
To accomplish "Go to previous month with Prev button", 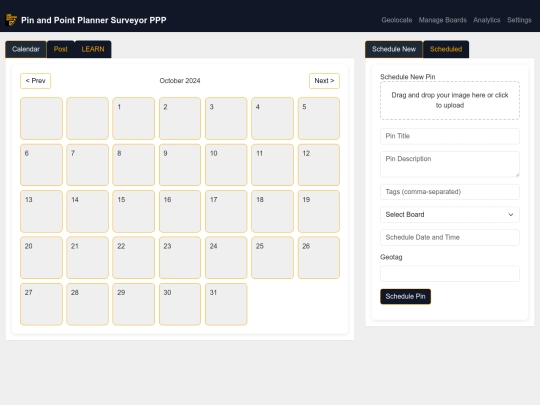I will coord(35,81).
